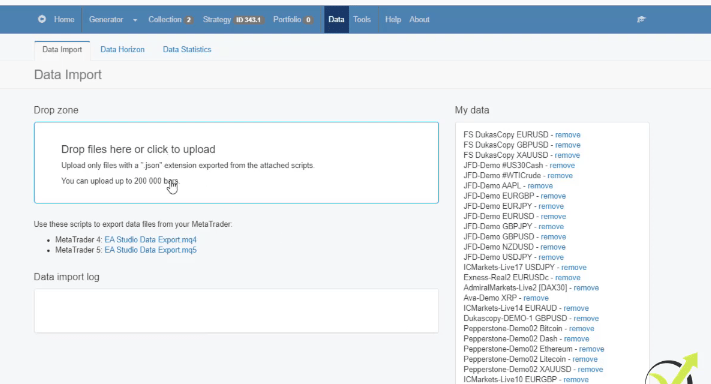
Task: Remove JFD-Demo AAPL data
Action: [x=540, y=186]
